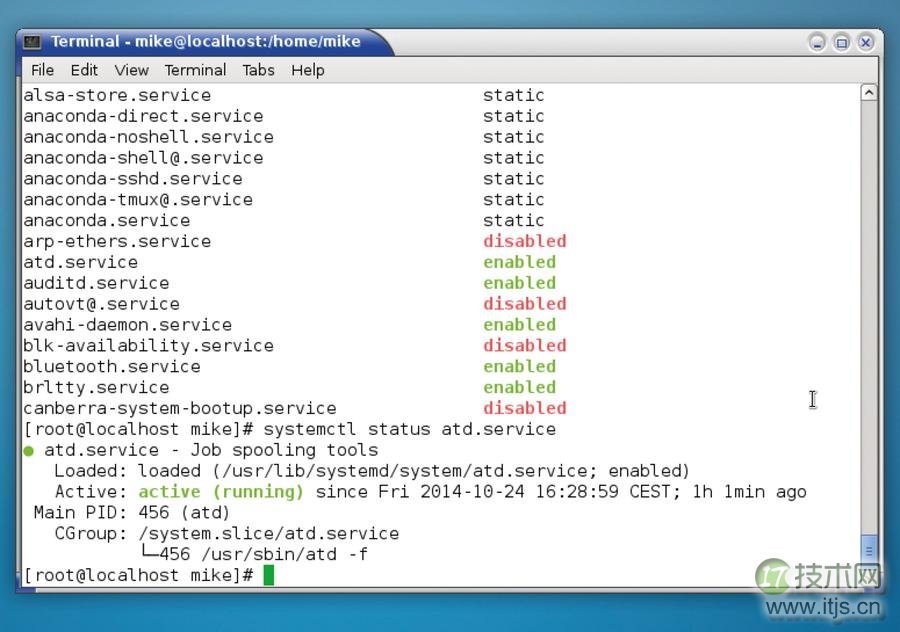Screen dimensions: 900x632
Task: Click the scrollbar thumb handle
Action: [x=869, y=550]
